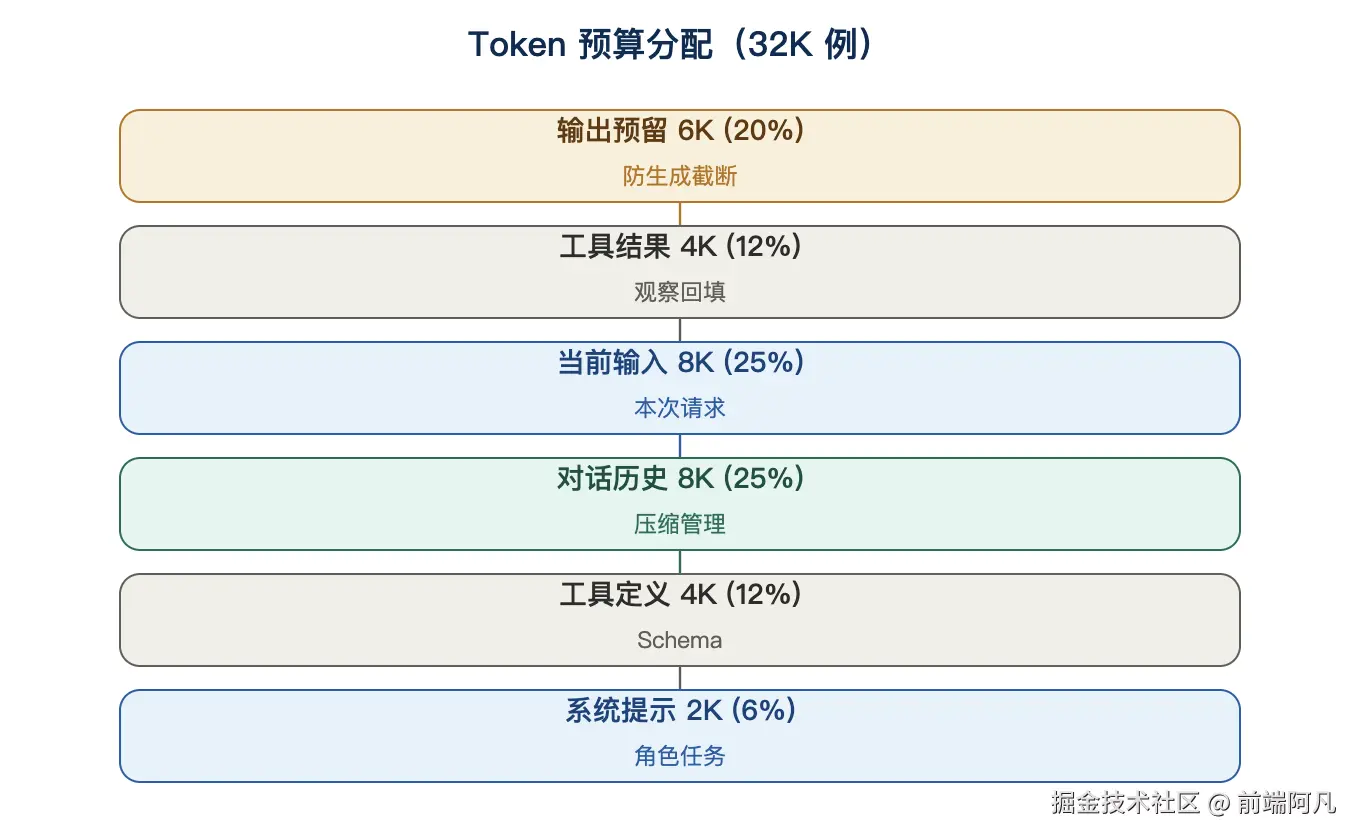The width and height of the screenshot is (1360, 840).
Task: Click the 本次请求 subtitle text
Action: tap(680, 408)
